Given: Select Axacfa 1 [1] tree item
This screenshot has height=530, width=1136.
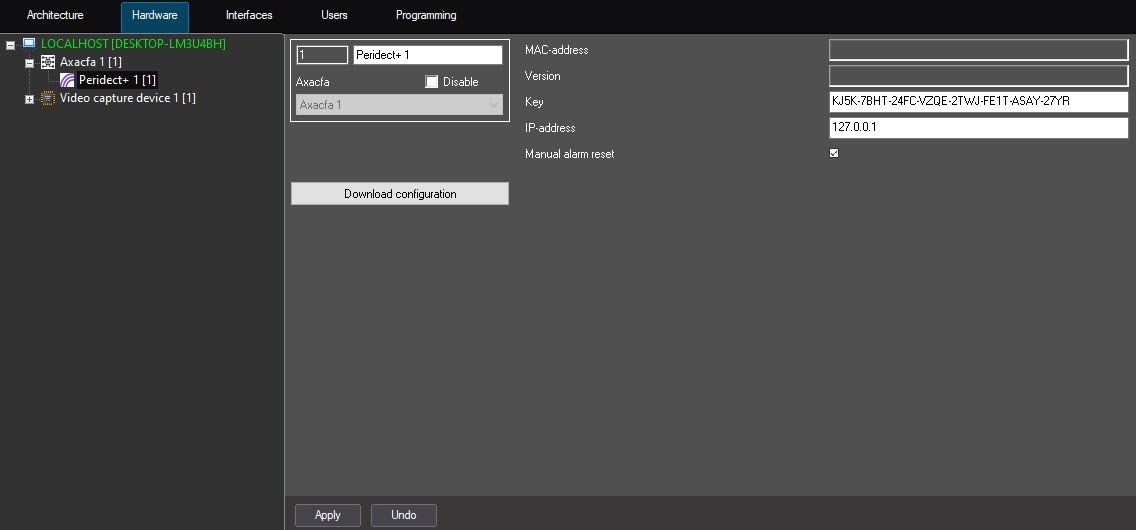Looking at the screenshot, I should click(91, 62).
